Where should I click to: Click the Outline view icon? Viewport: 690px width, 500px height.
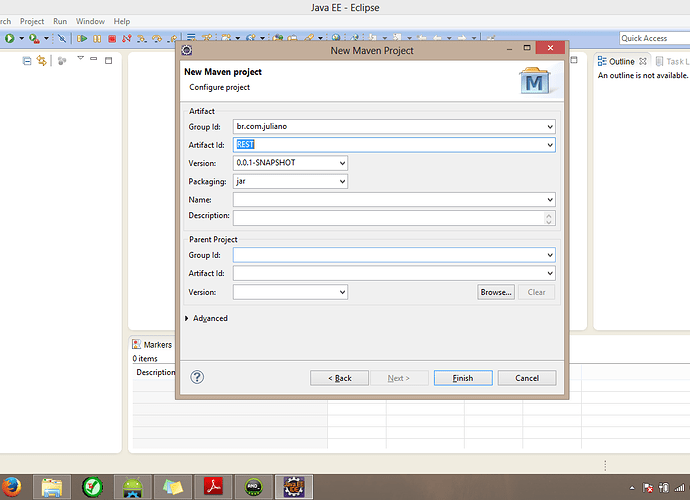pyautogui.click(x=602, y=61)
